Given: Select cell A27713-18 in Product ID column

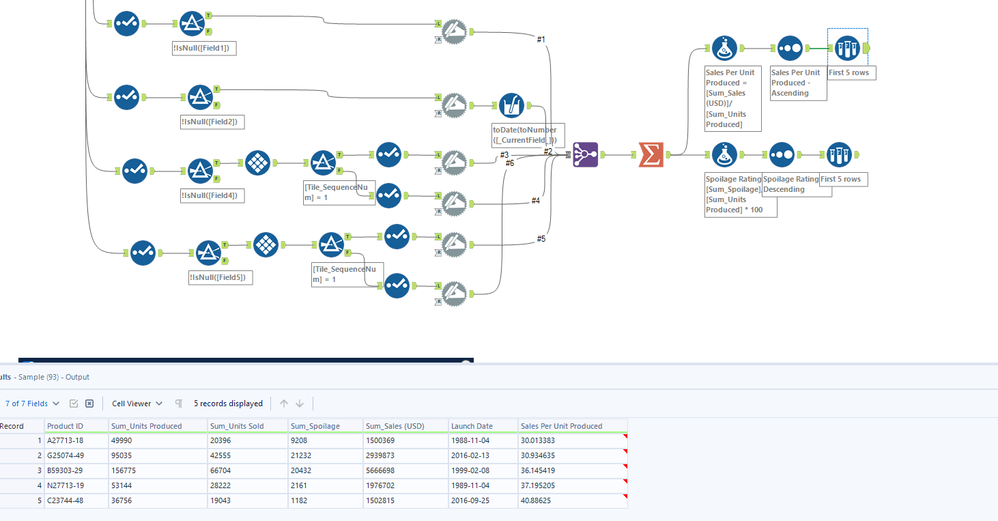Looking at the screenshot, I should [x=76, y=440].
